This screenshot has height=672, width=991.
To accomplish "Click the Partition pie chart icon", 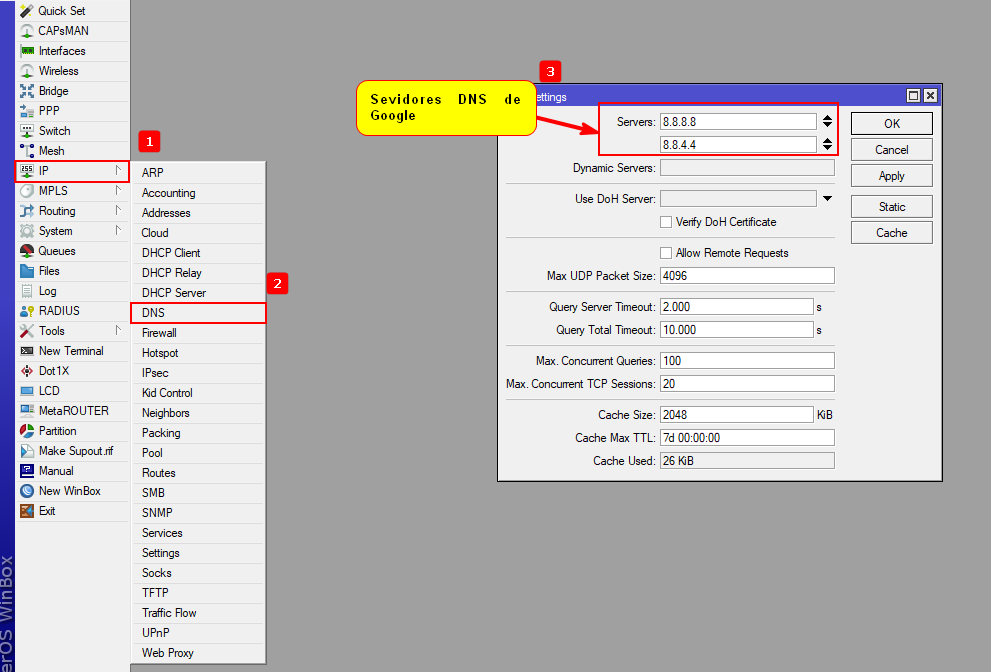I will coord(27,431).
